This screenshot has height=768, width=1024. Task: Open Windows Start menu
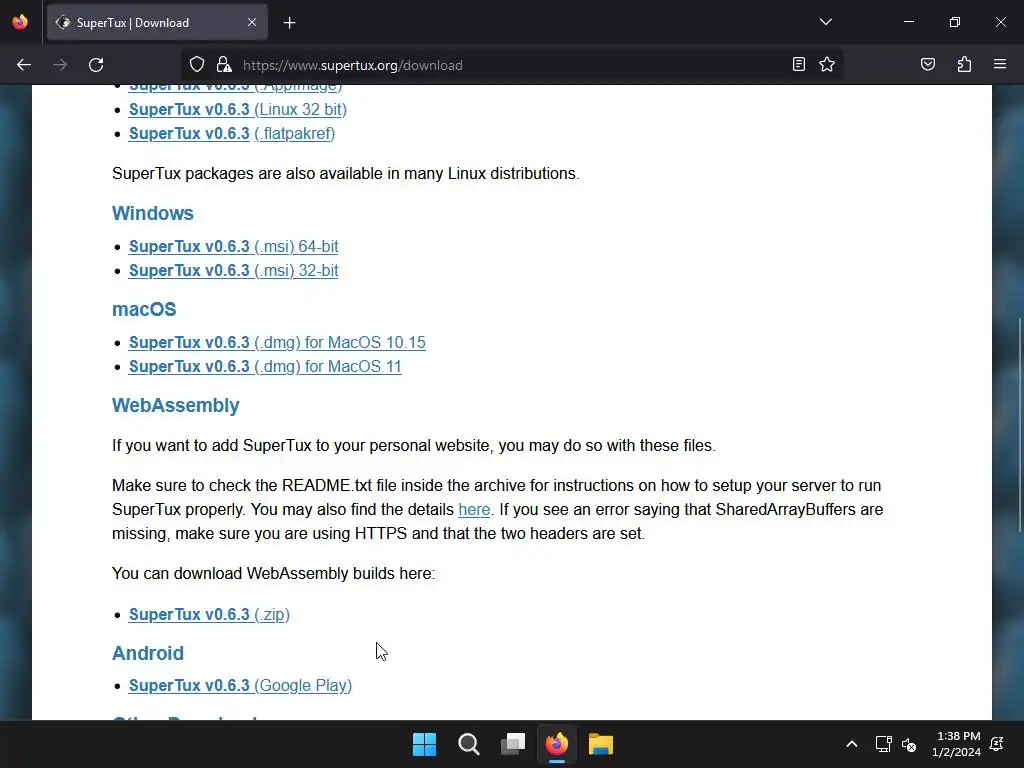(x=424, y=744)
